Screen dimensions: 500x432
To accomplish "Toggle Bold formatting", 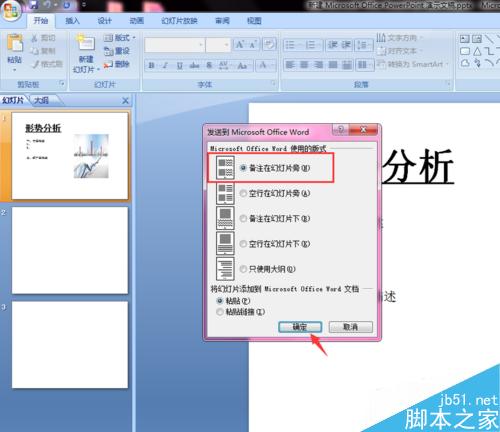I will [151, 65].
